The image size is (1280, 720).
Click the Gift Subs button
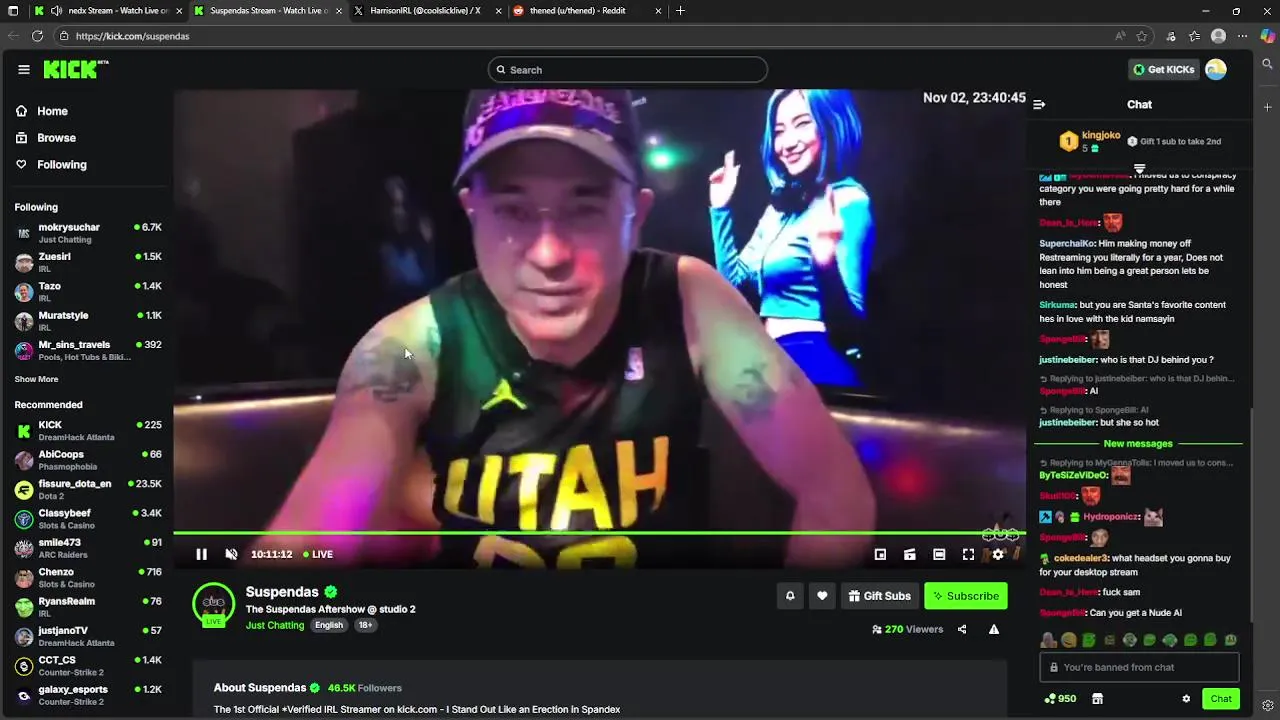879,596
